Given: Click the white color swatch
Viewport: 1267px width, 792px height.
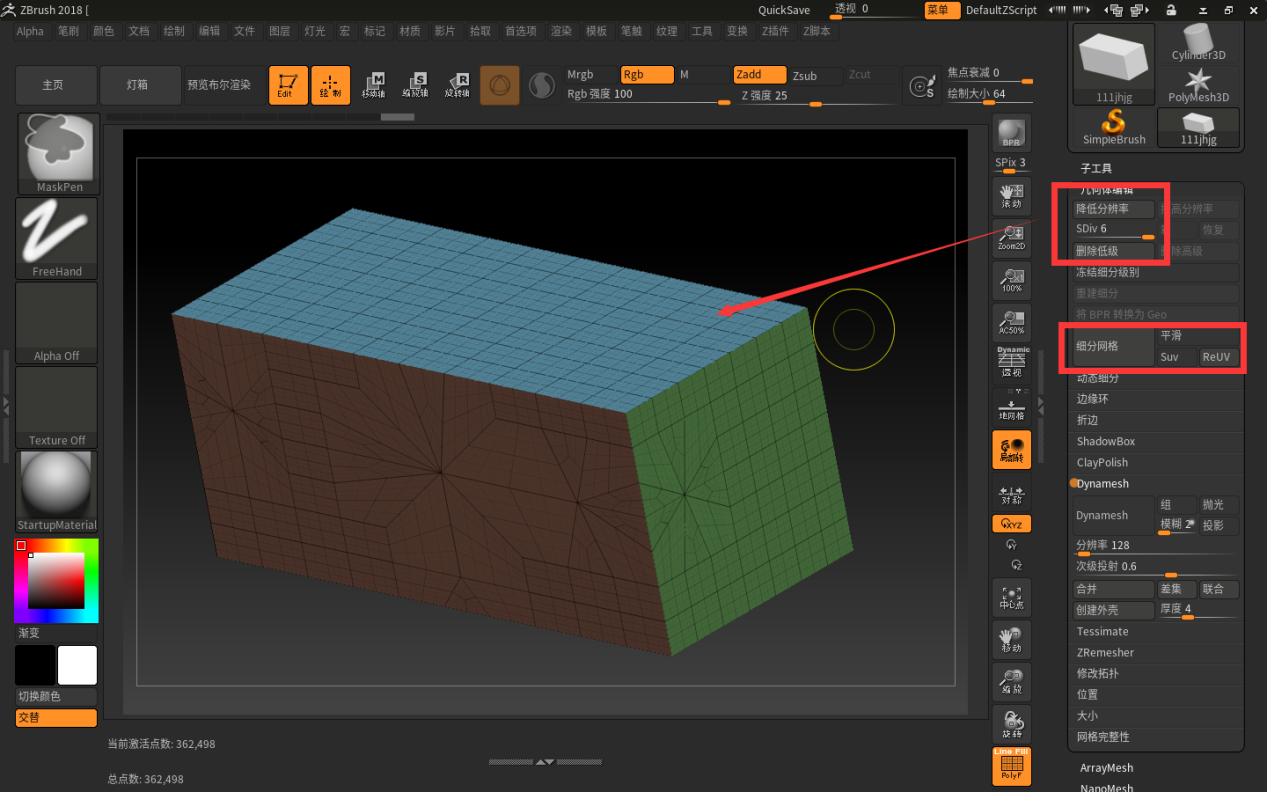Looking at the screenshot, I should pos(77,665).
